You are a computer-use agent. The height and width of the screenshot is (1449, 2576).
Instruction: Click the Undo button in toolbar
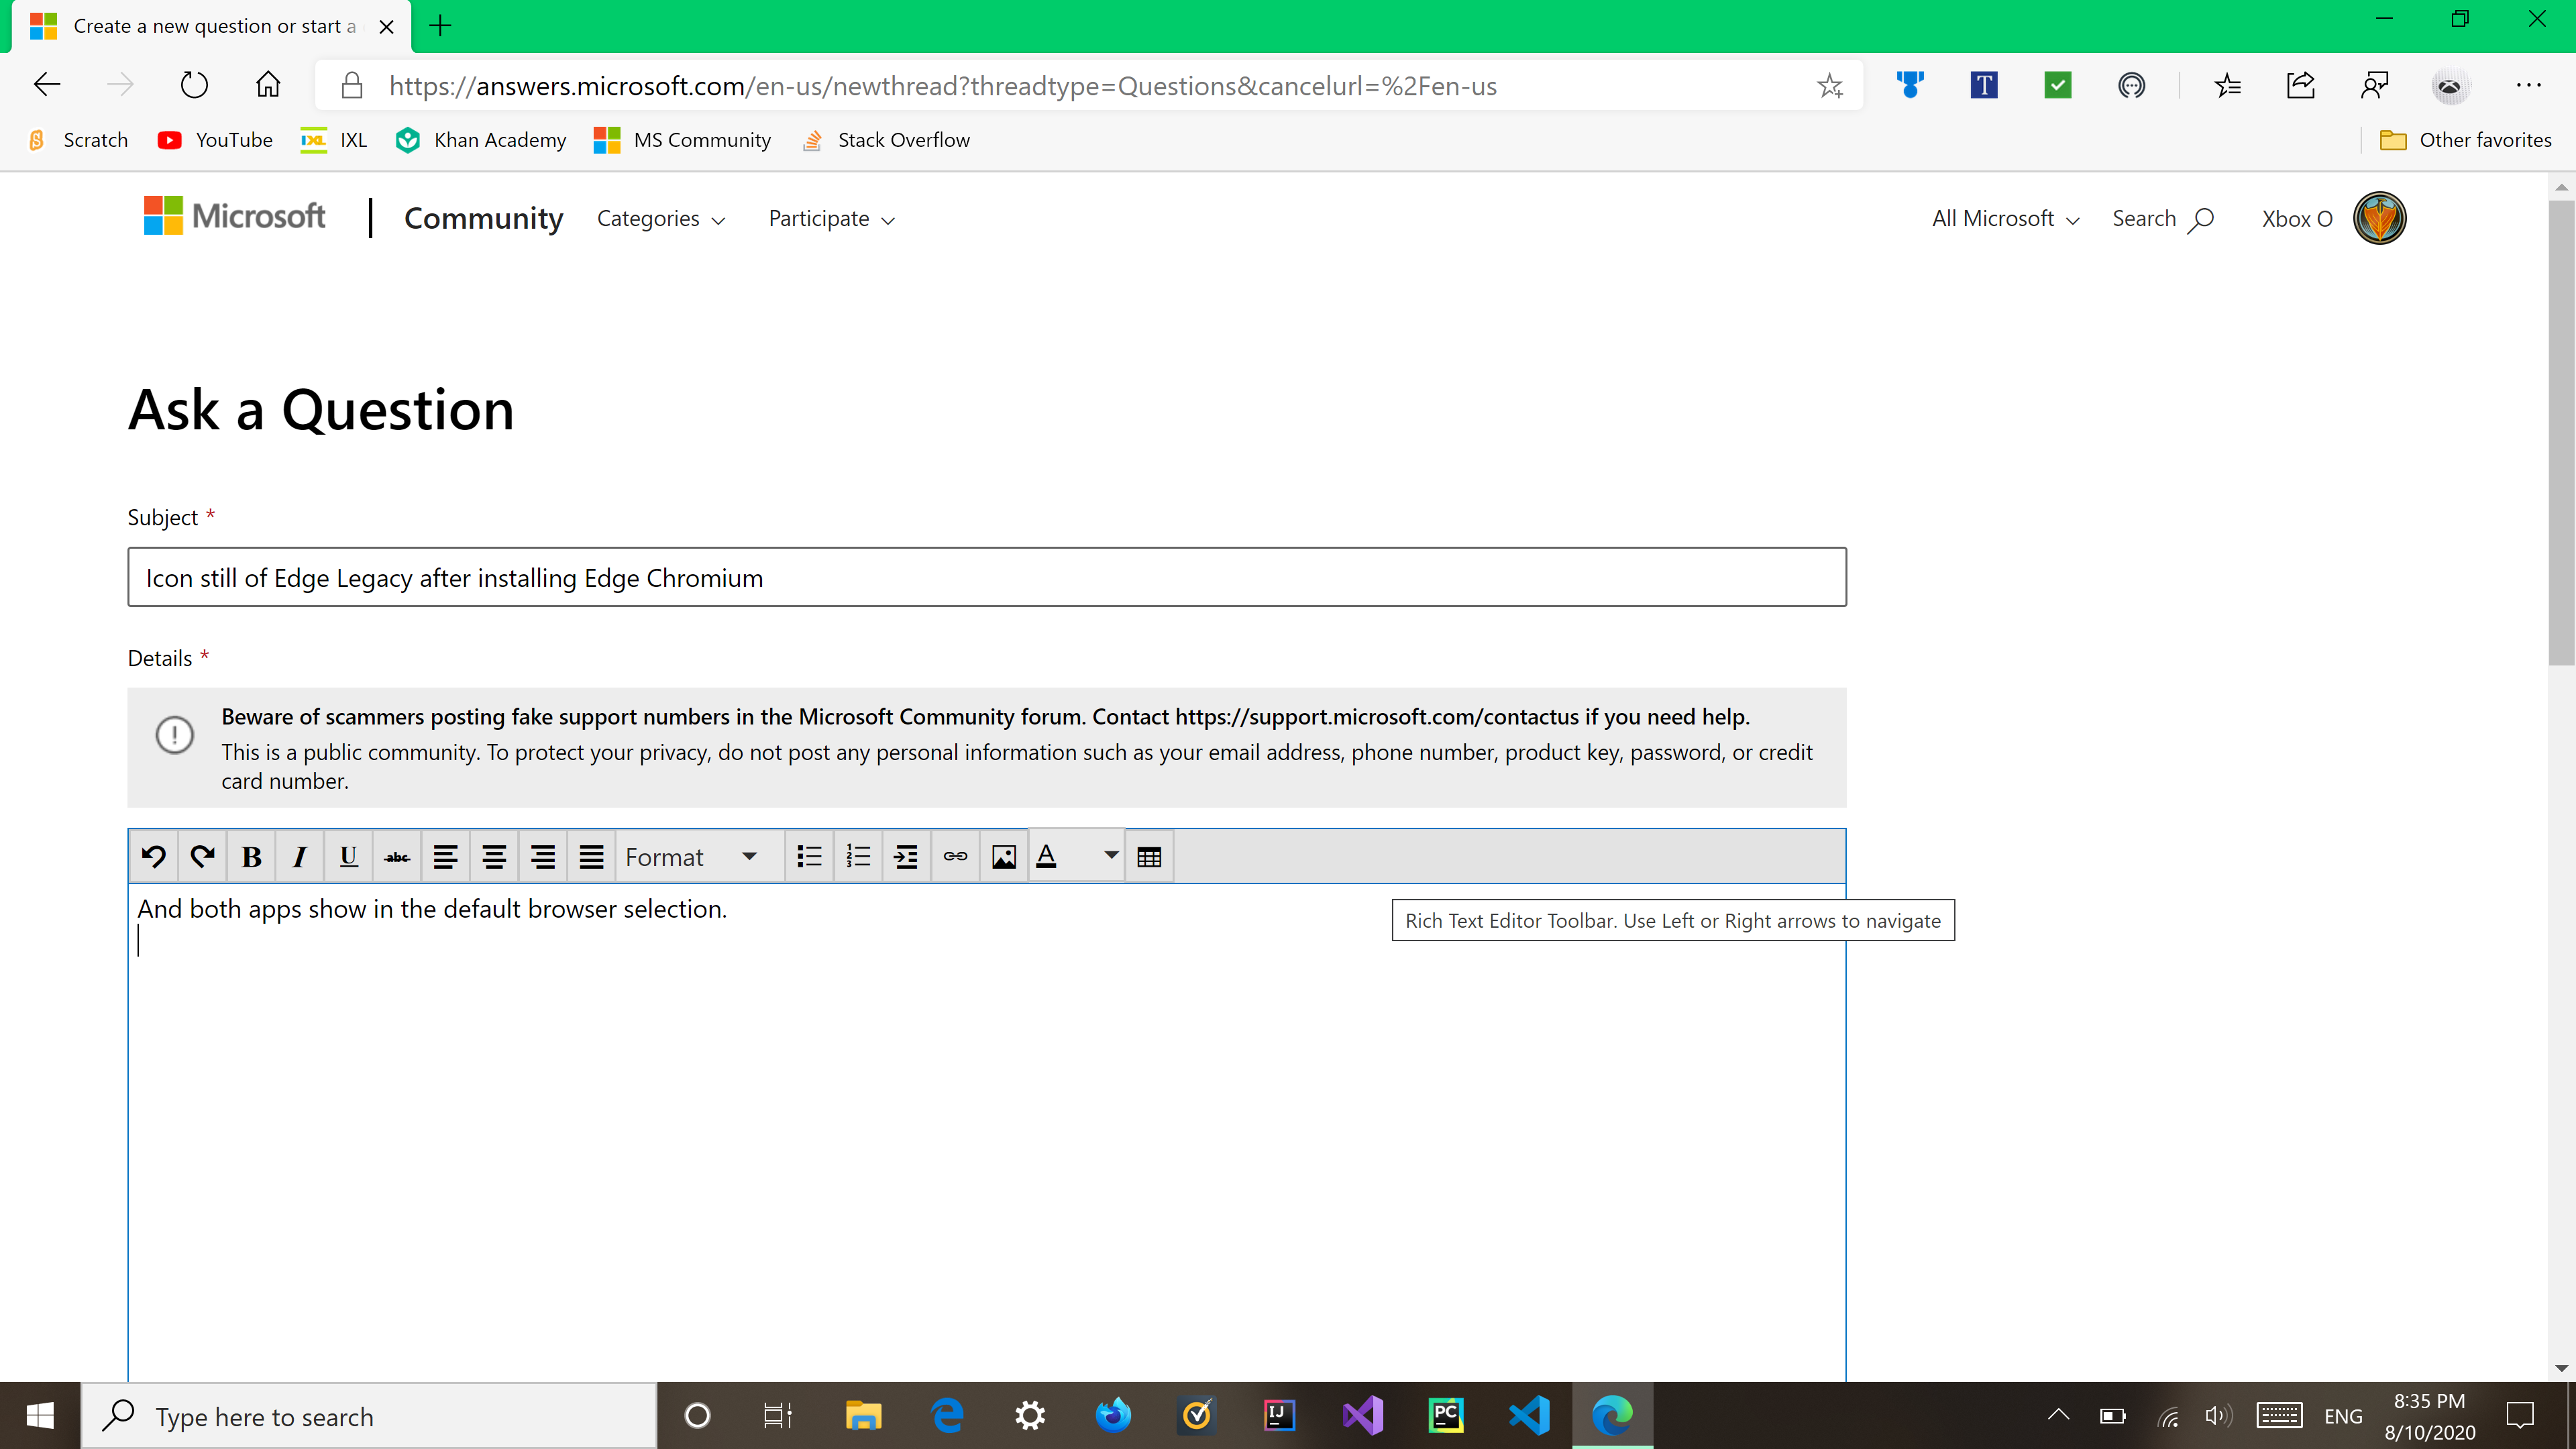coord(154,856)
